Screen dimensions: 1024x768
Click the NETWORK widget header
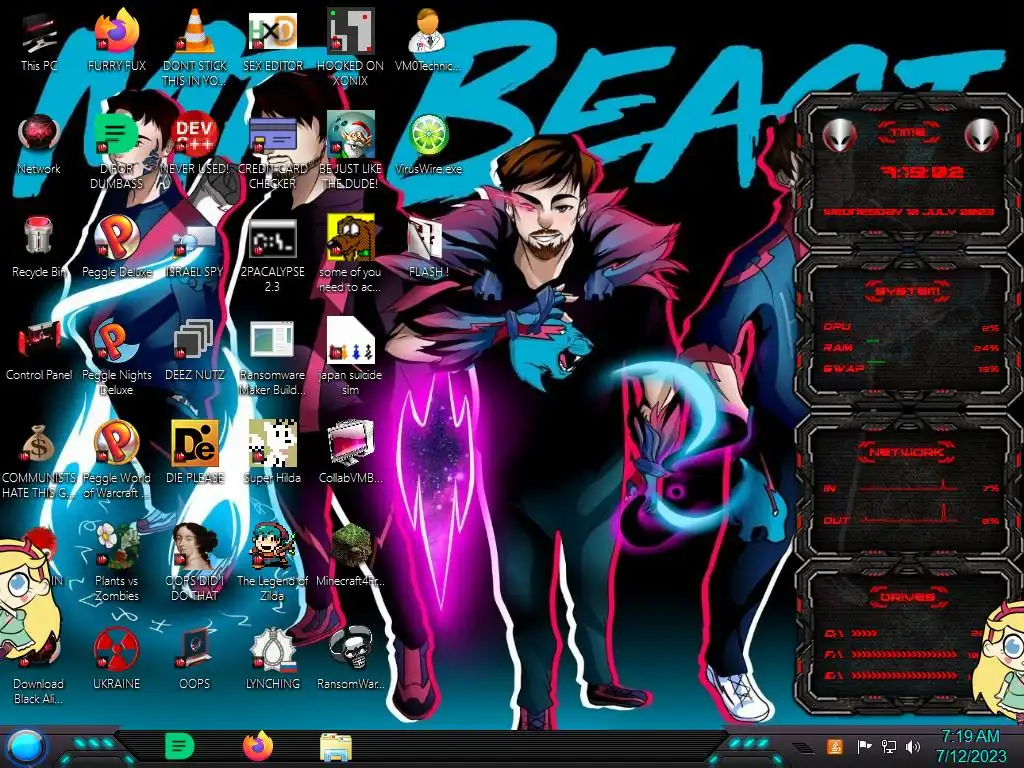click(907, 452)
